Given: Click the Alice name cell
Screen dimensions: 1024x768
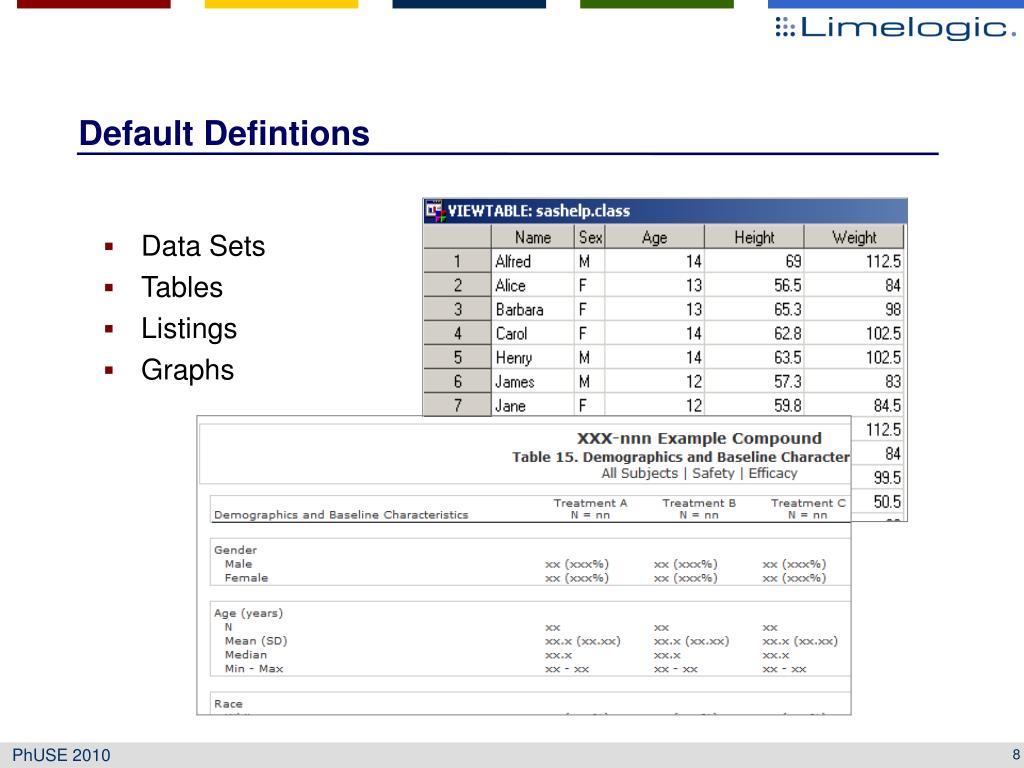Looking at the screenshot, I should (x=533, y=285).
